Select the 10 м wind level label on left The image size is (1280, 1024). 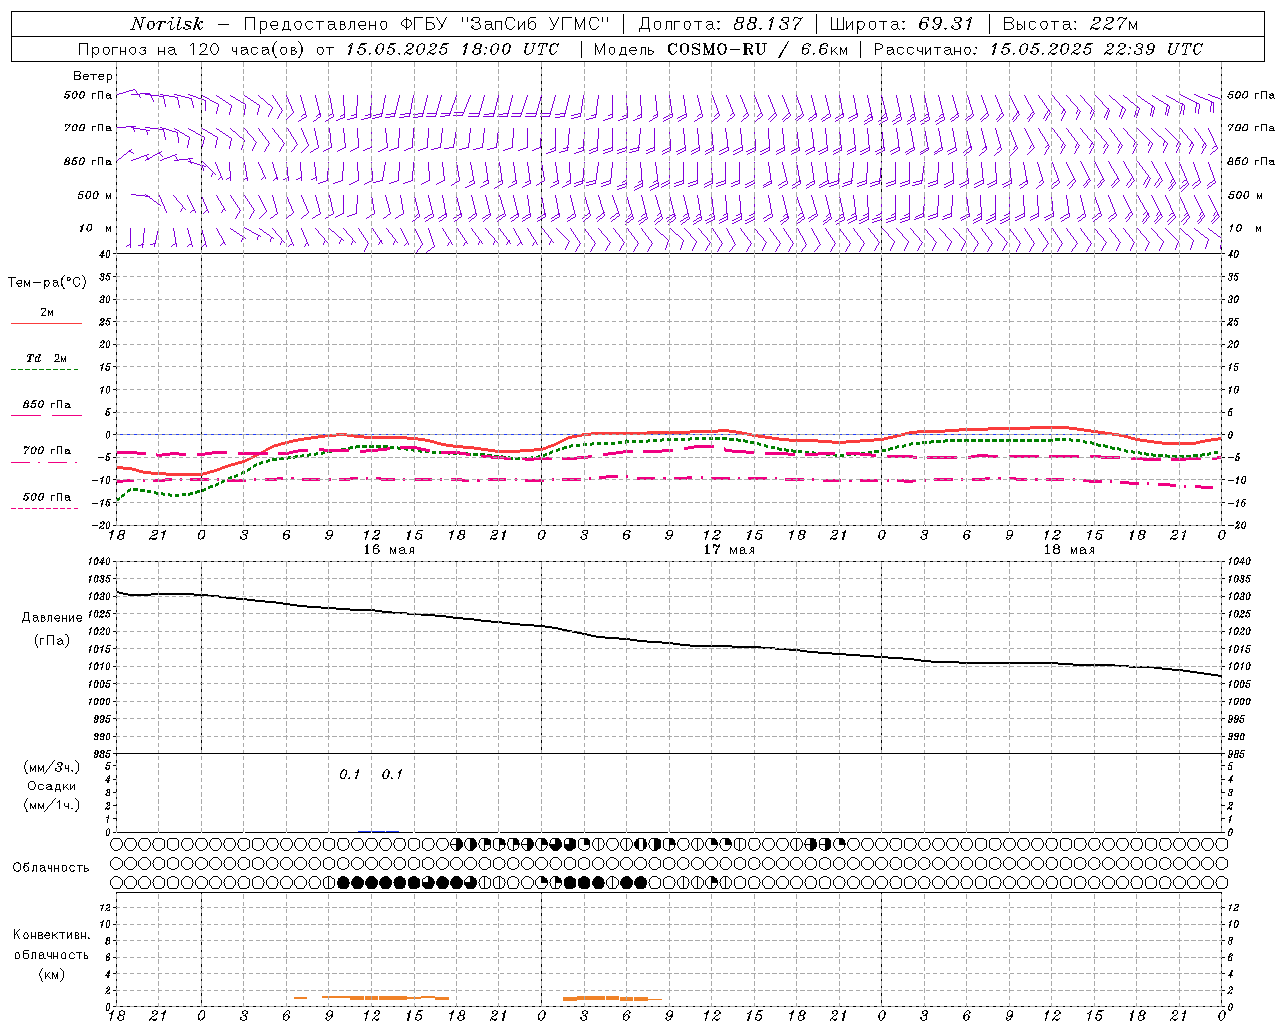point(95,228)
